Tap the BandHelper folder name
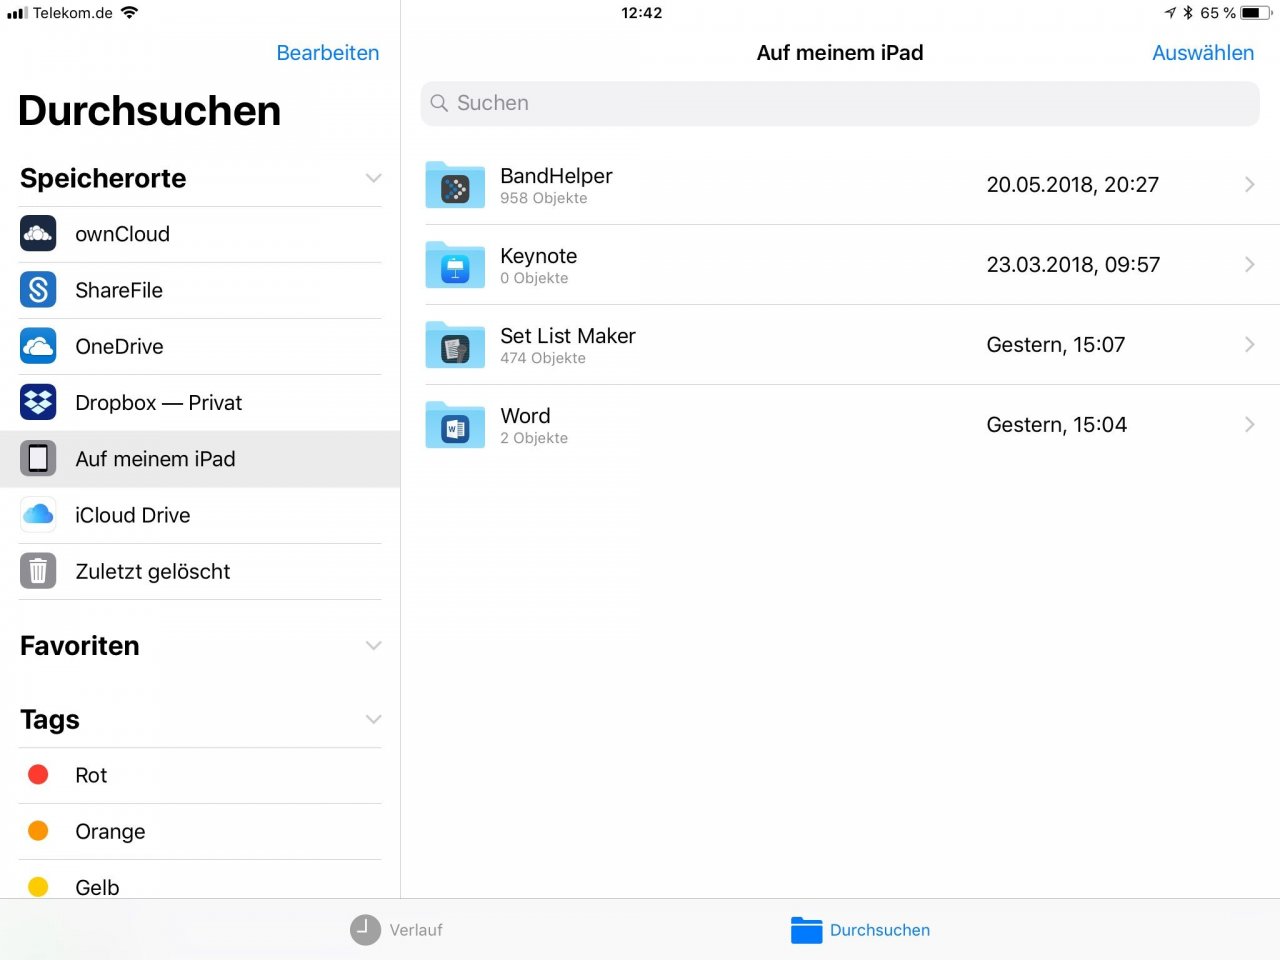 [556, 176]
